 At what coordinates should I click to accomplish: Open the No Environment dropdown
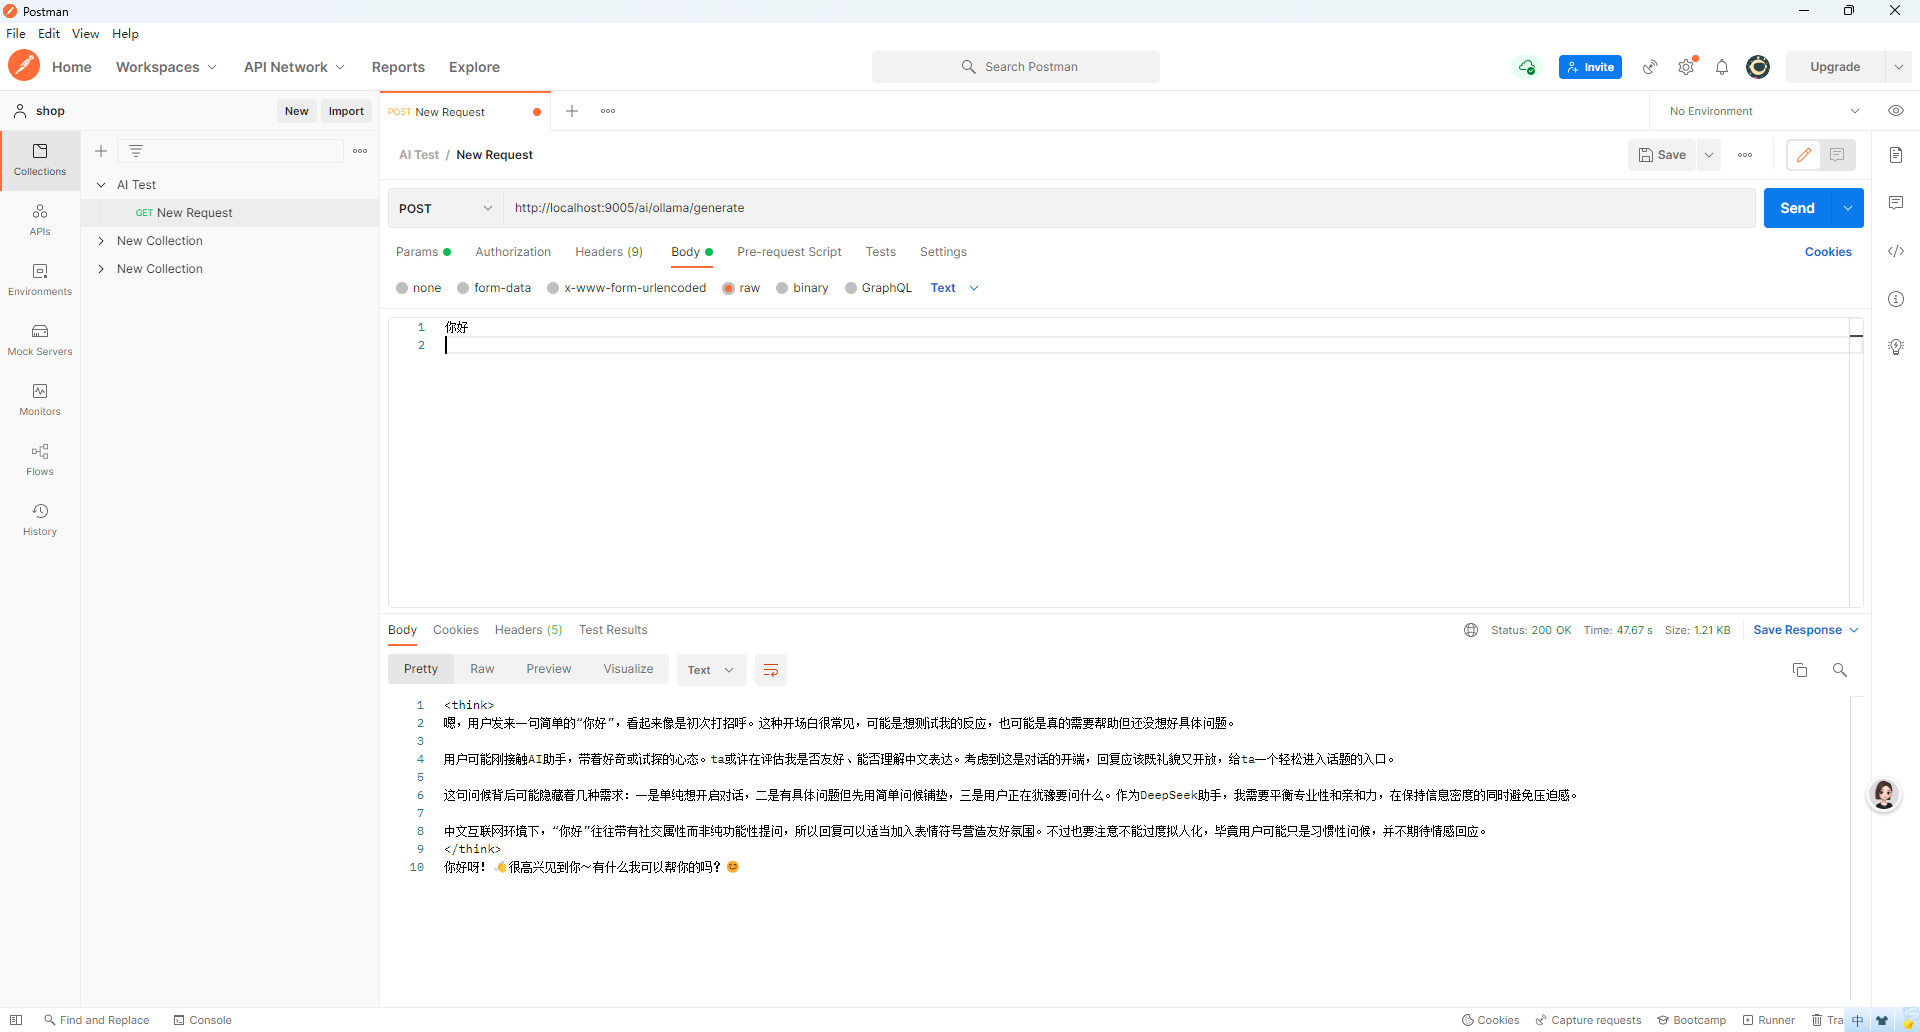pyautogui.click(x=1765, y=111)
